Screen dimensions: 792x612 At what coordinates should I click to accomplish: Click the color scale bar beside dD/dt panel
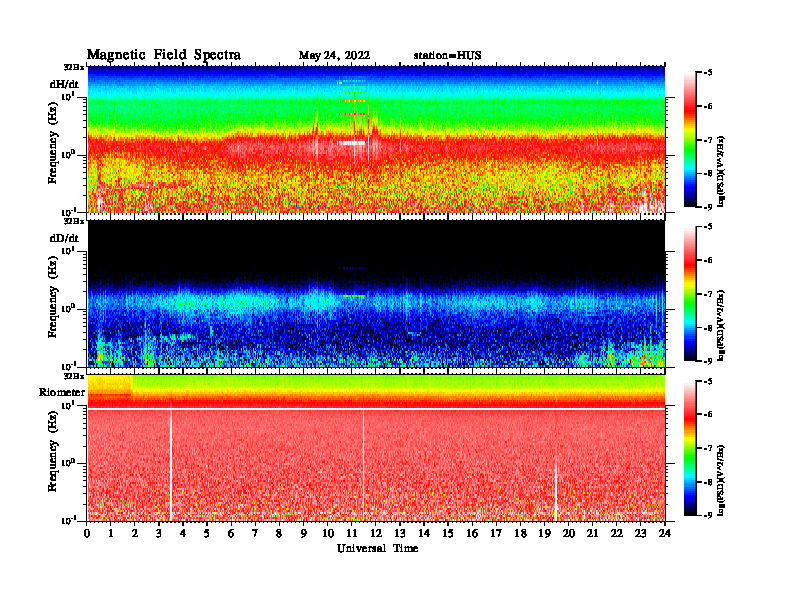690,294
